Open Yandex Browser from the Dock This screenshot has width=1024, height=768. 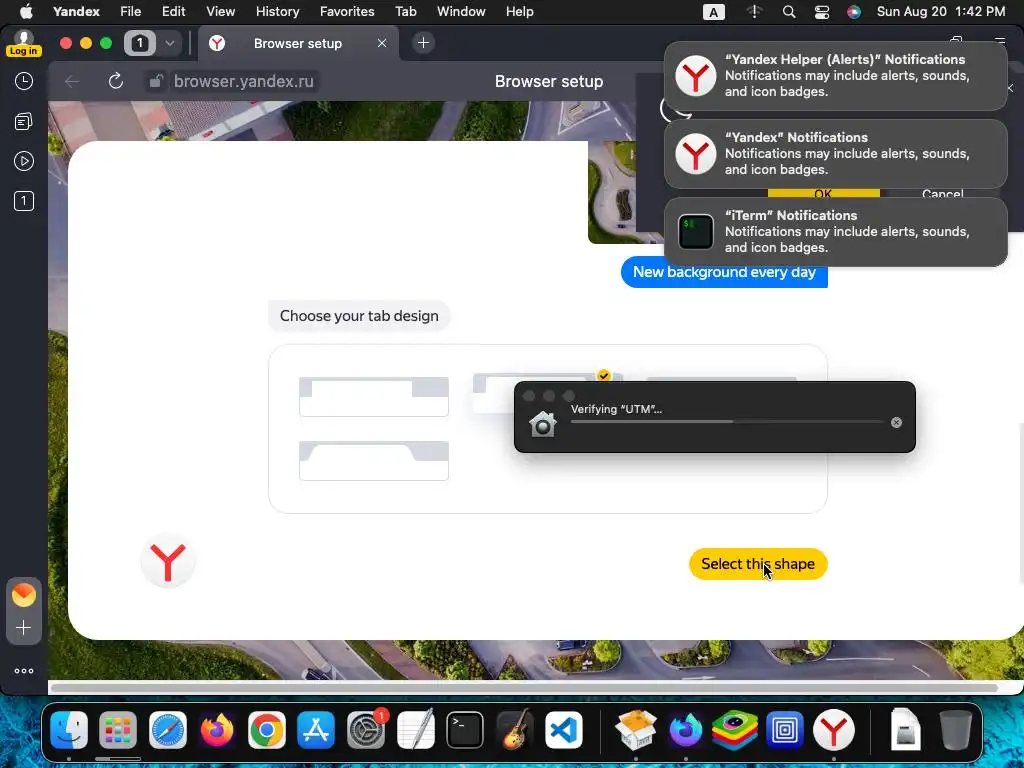click(x=834, y=729)
